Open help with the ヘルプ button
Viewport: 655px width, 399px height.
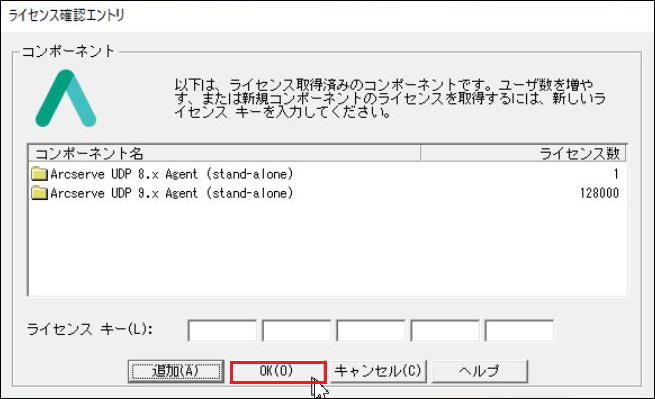479,371
